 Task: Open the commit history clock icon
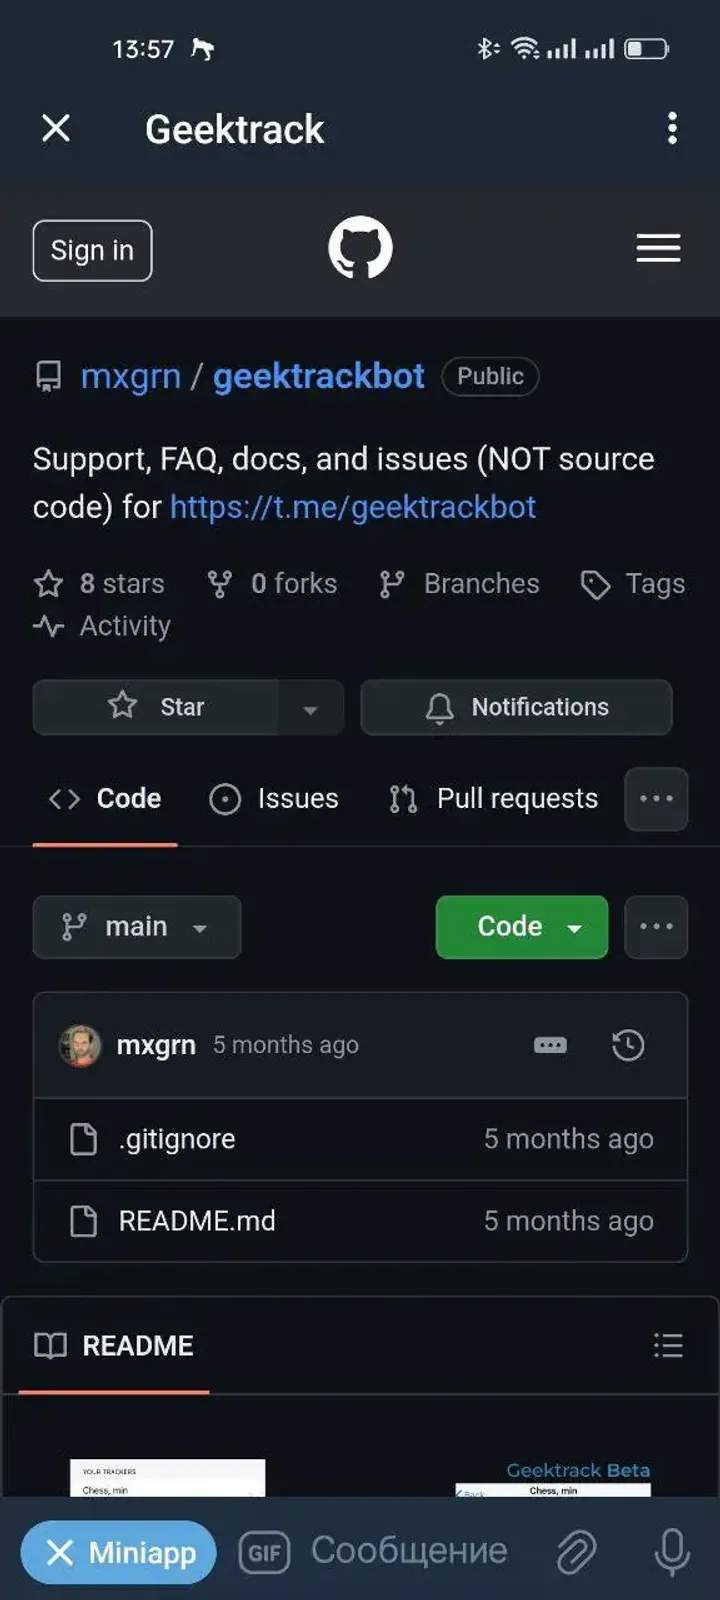[628, 1045]
